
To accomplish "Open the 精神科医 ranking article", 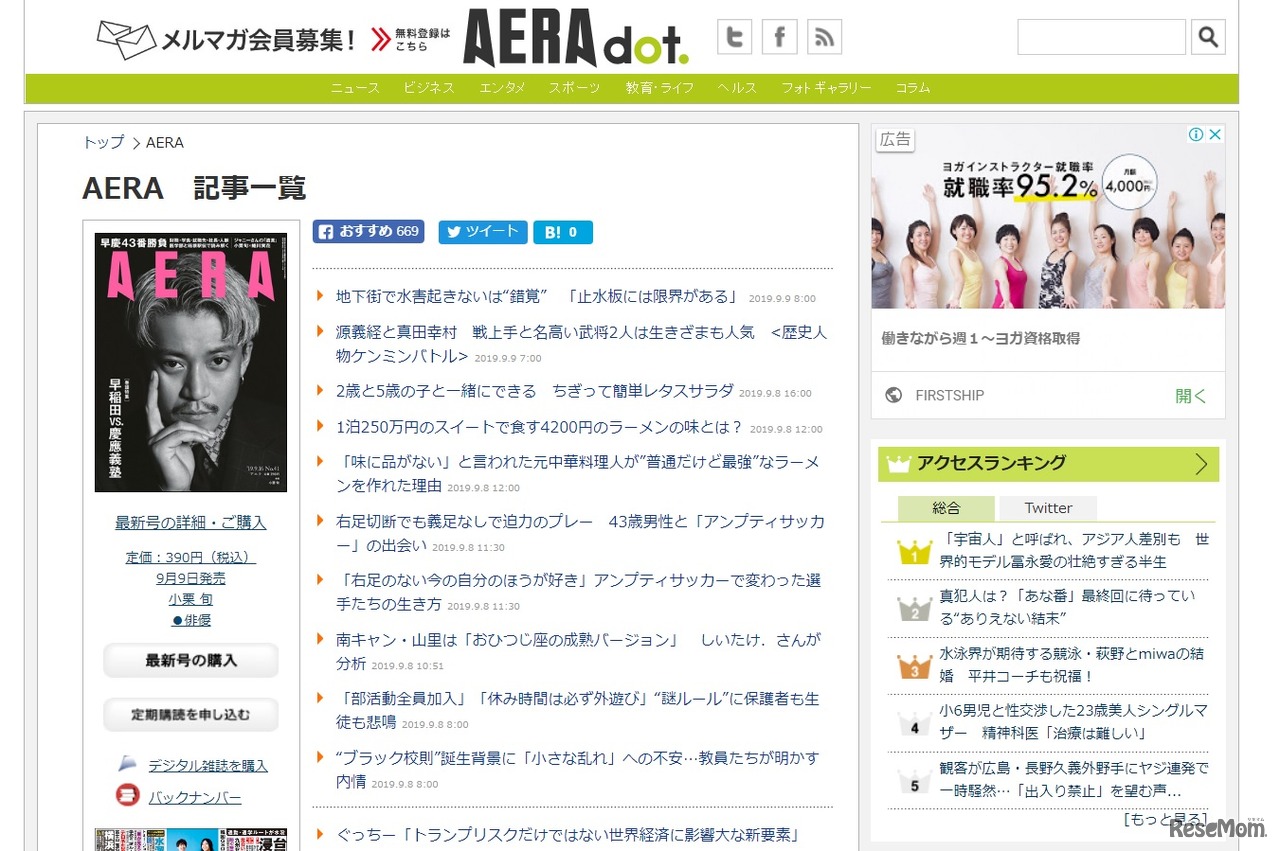I will pos(1073,722).
